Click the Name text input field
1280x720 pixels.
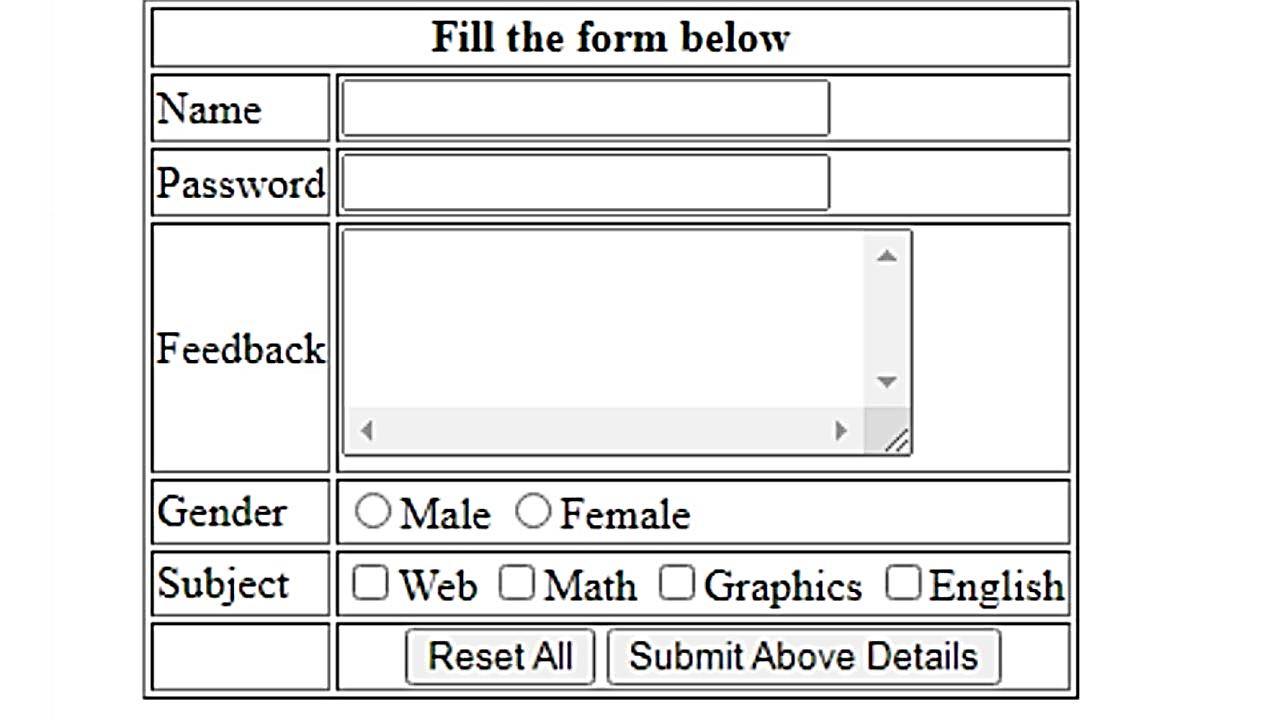coord(585,108)
